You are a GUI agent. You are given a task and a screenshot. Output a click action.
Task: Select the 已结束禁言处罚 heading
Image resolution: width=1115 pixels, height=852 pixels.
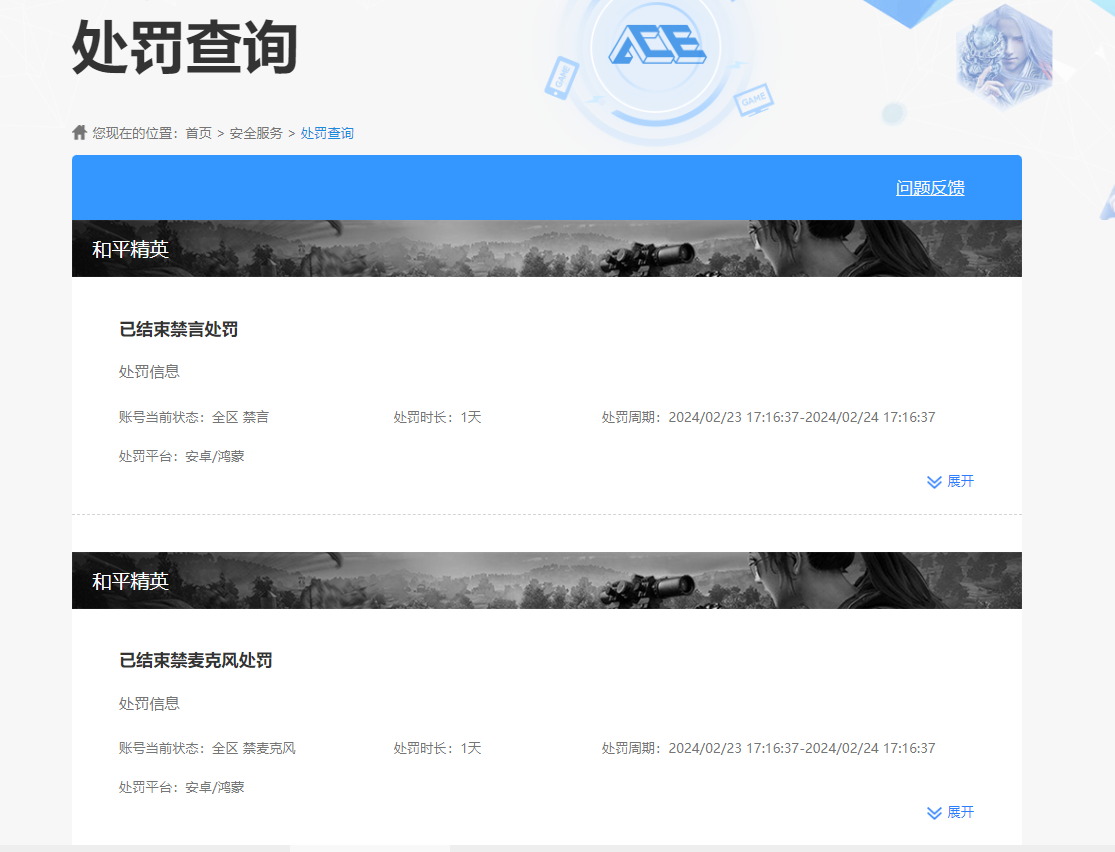(178, 329)
